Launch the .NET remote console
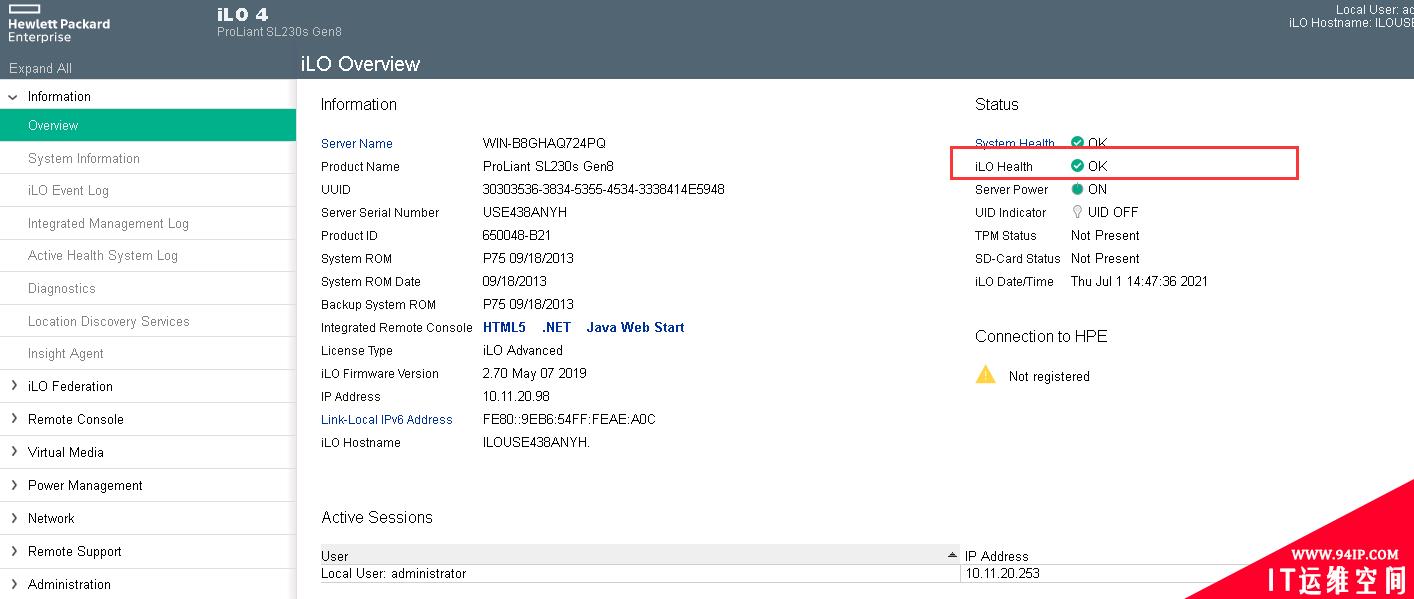Screen dimensions: 1414x599 pos(556,327)
